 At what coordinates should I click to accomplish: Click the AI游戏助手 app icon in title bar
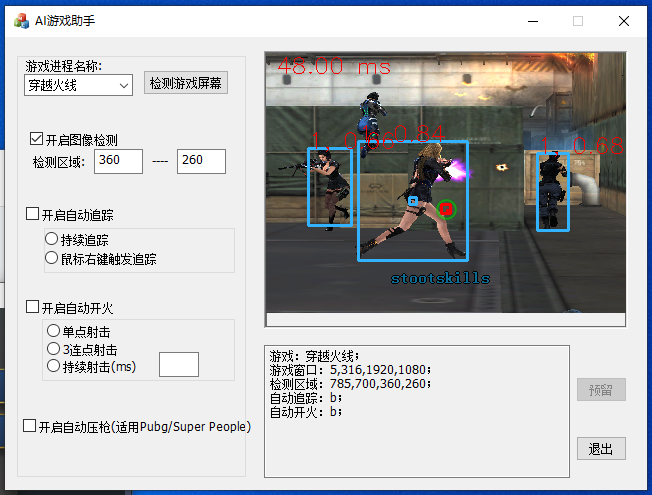[x=22, y=21]
